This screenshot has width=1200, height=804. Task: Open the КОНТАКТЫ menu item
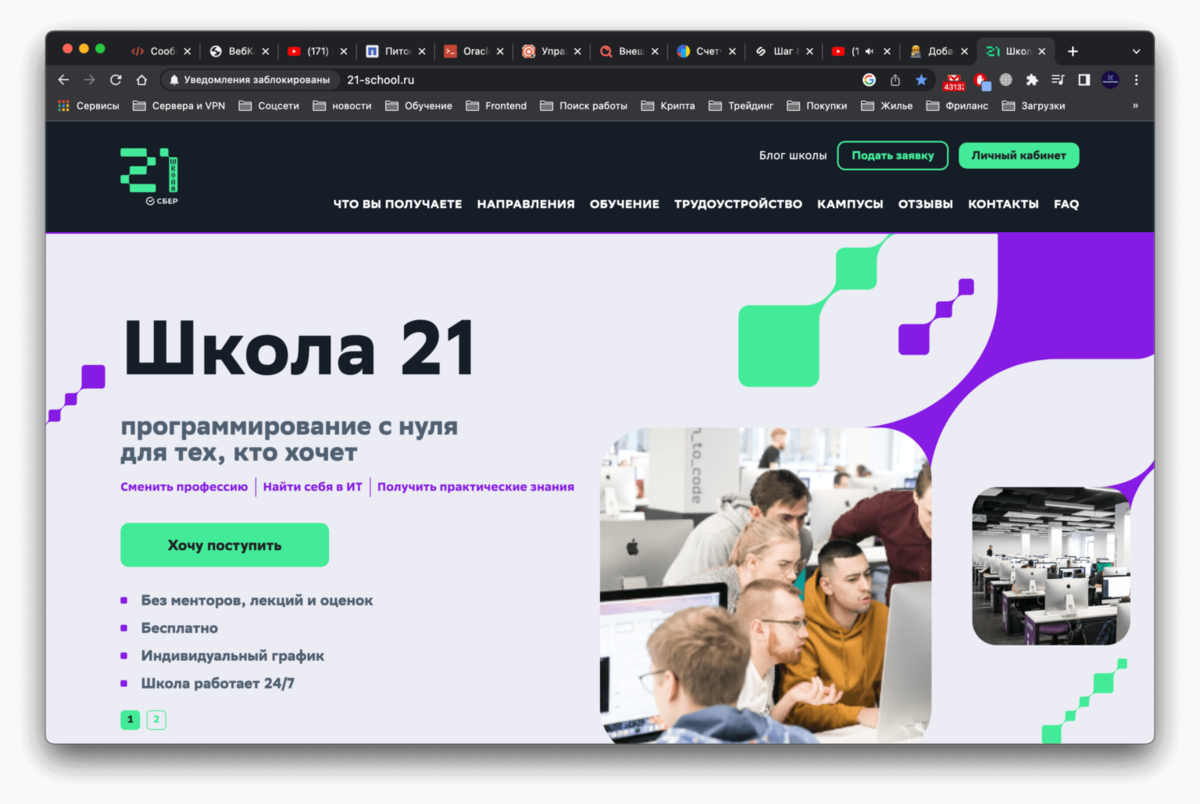point(1003,204)
